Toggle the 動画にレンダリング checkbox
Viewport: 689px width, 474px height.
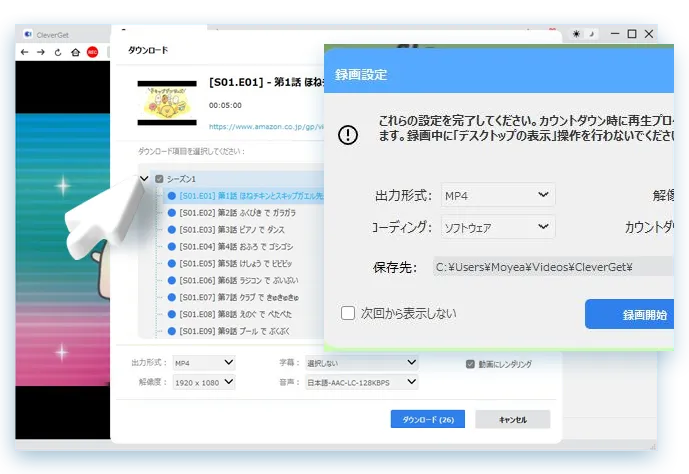tap(470, 364)
